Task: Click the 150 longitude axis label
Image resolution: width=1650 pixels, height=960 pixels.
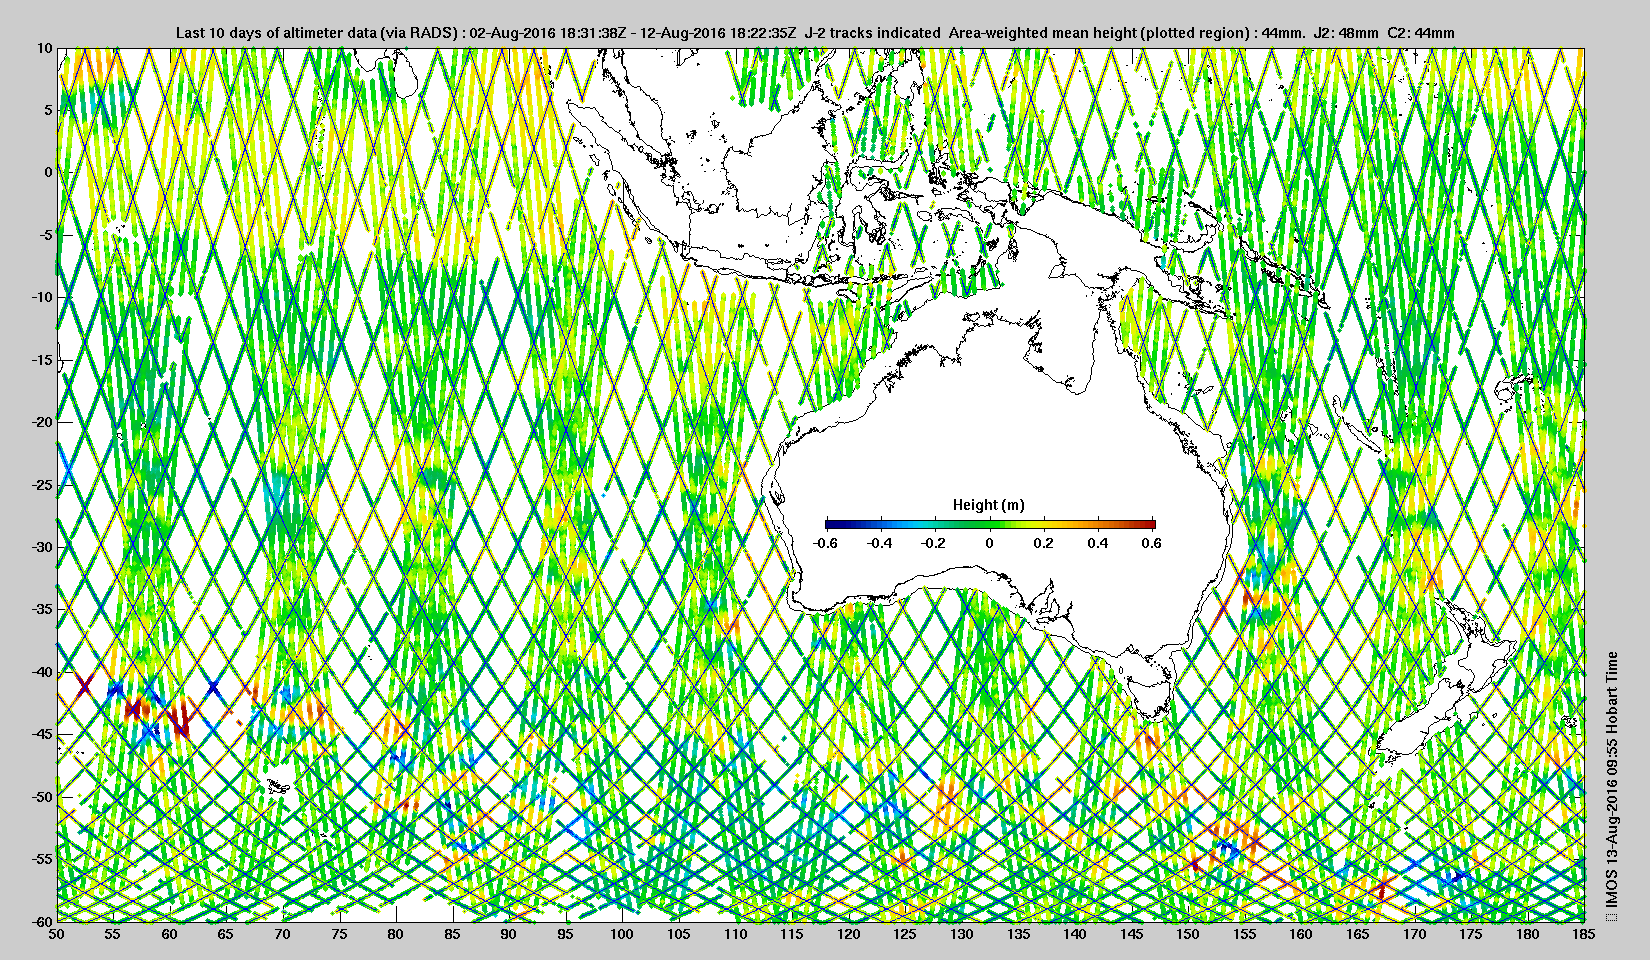Action: coord(1187,934)
